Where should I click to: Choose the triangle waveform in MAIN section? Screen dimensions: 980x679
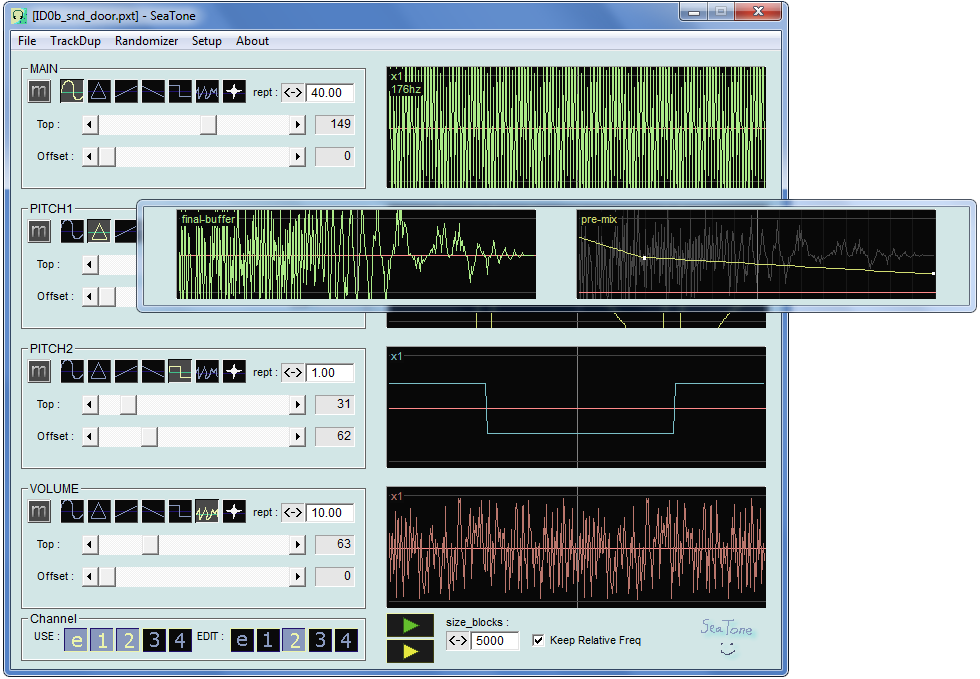[x=99, y=92]
